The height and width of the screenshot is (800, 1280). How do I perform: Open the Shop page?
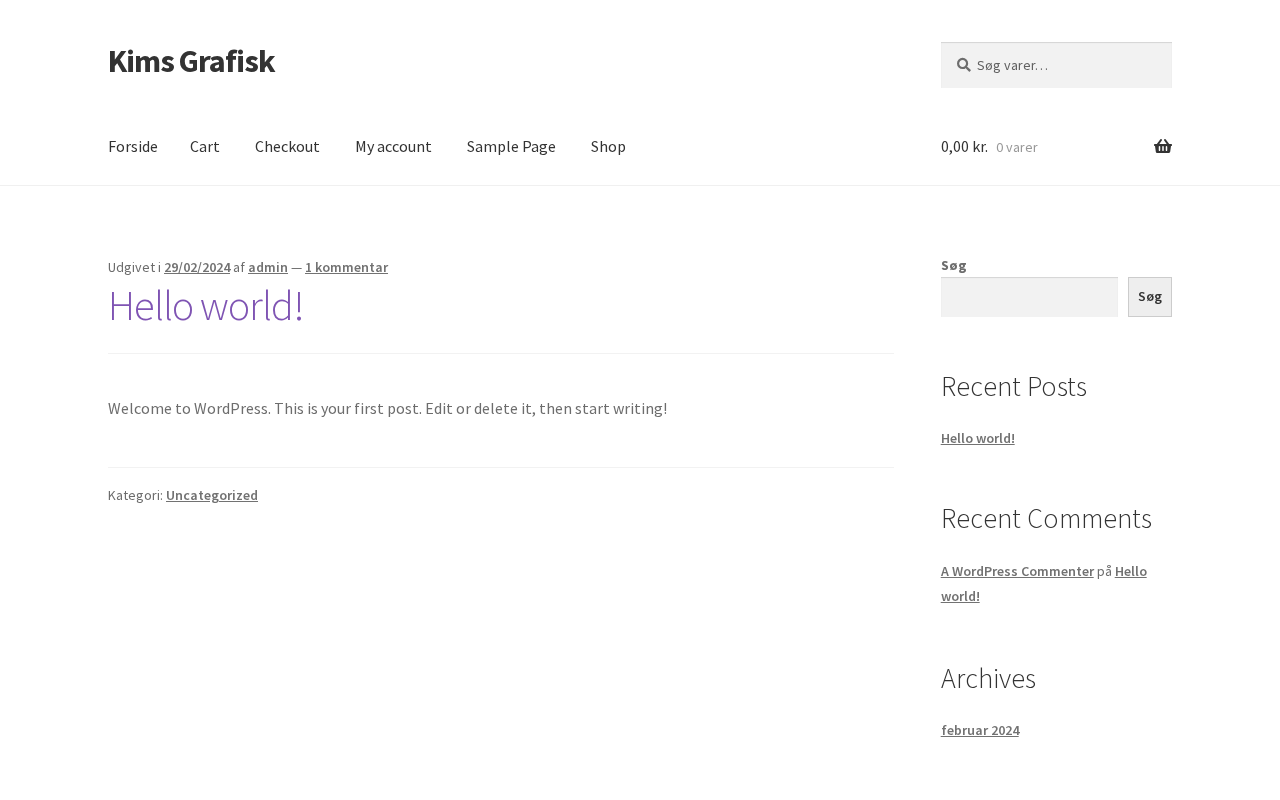608,147
